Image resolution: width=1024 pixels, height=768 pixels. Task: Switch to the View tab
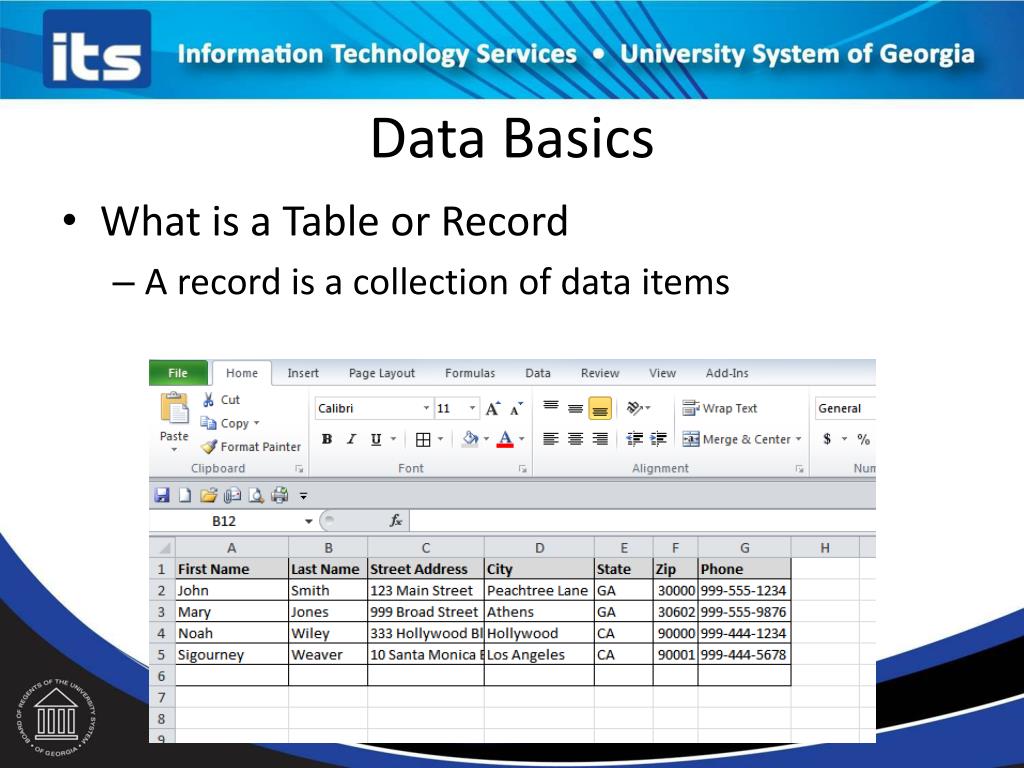[x=662, y=373]
